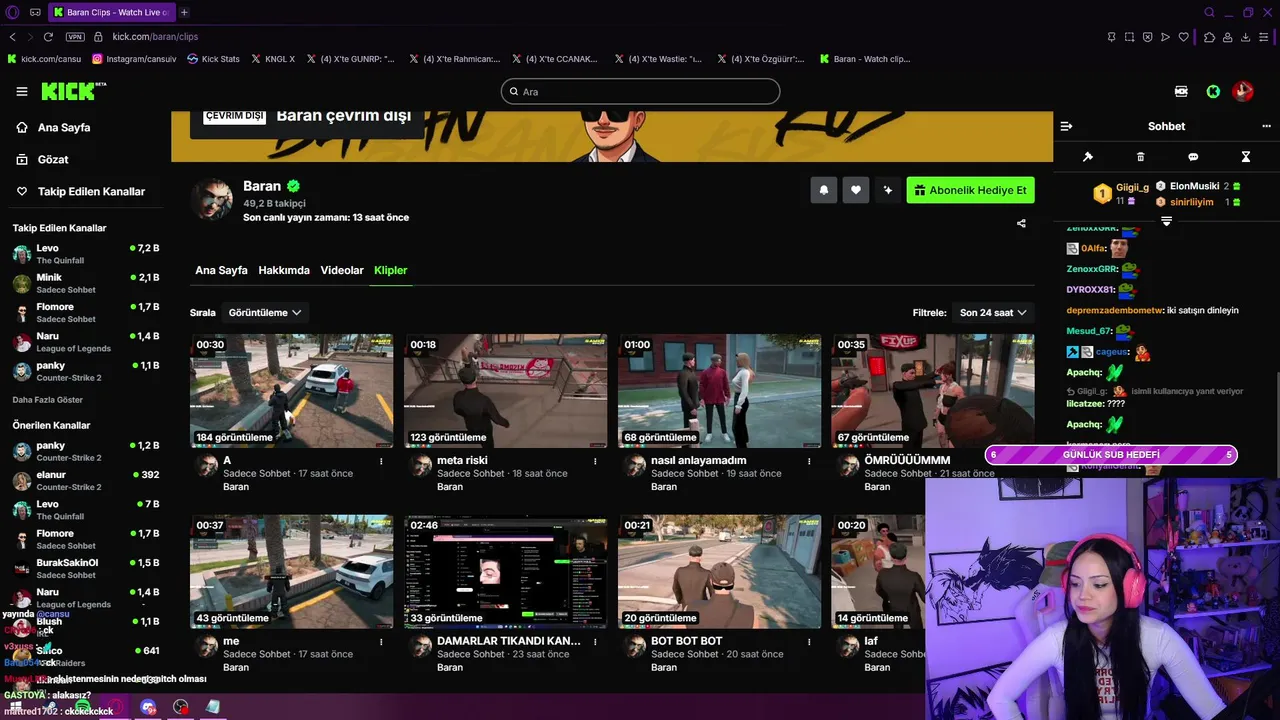Toggle the heart follow button for Baran
1280x720 pixels.
pos(856,190)
